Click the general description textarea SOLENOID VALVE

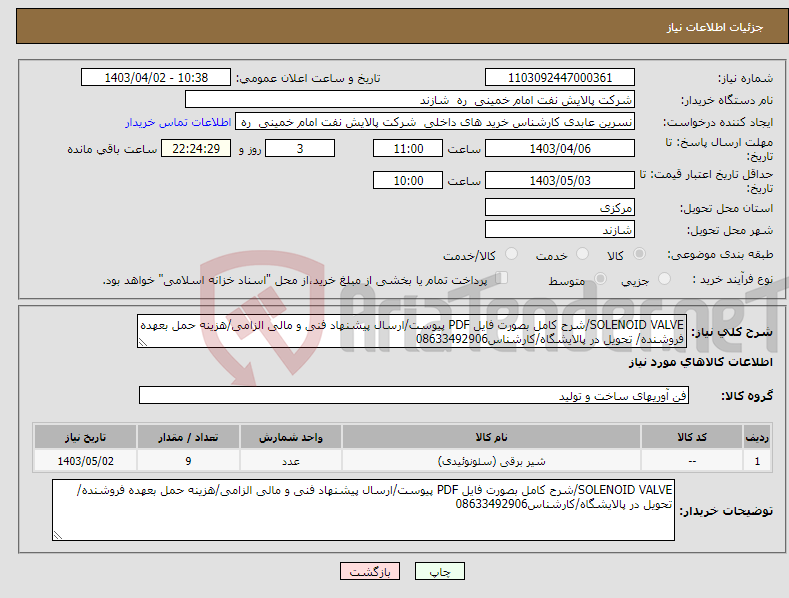click(x=412, y=331)
